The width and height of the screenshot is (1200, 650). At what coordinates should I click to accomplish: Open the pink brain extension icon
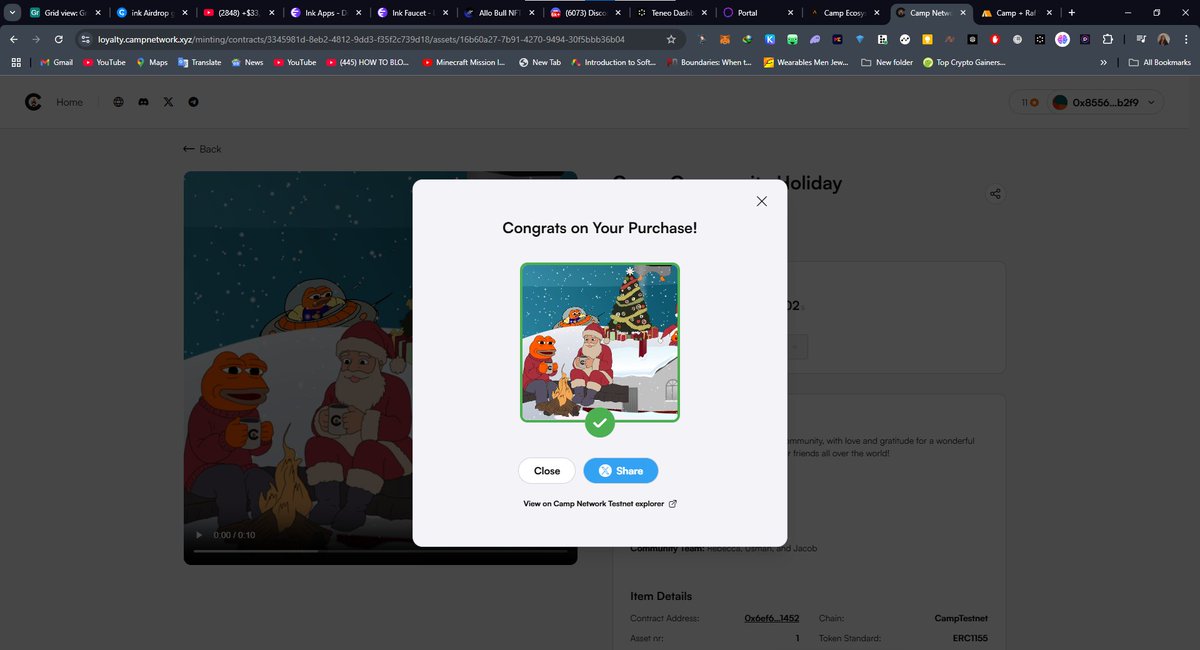[x=1062, y=39]
